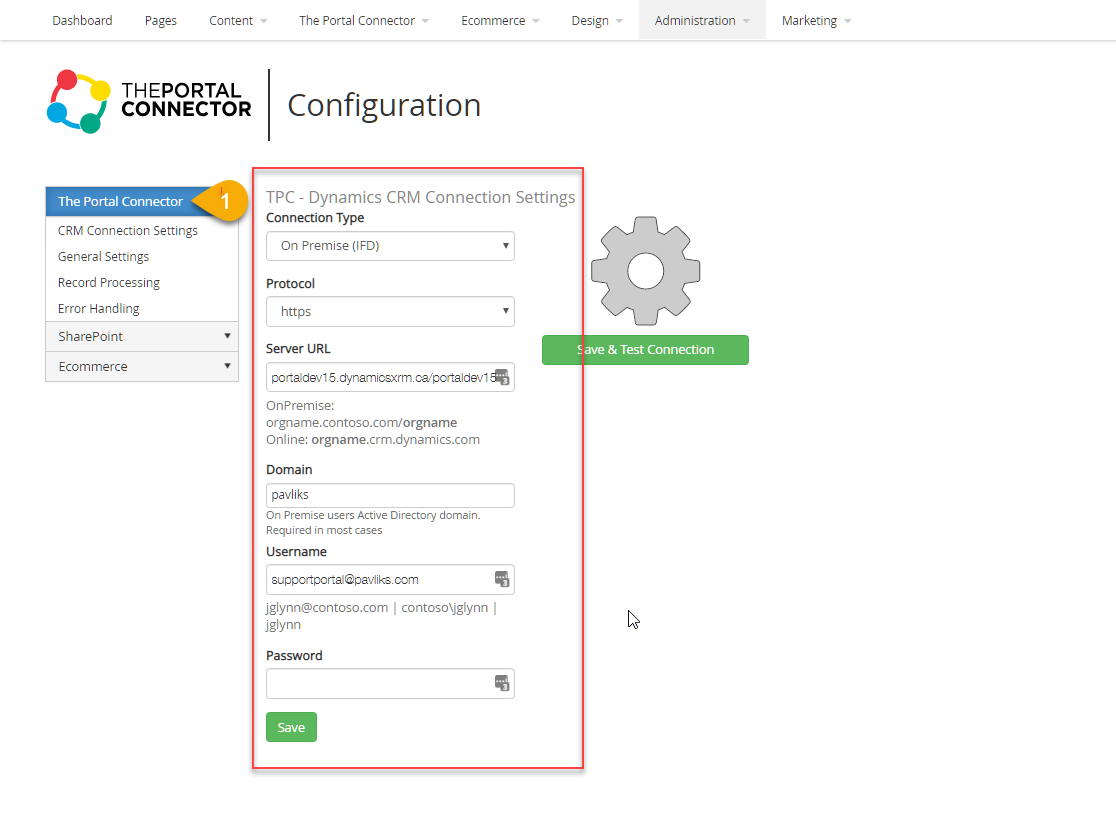Click the TPC - Dynamics CRM Connection Settings heading
Image resolution: width=1116 pixels, height=816 pixels.
coord(421,197)
